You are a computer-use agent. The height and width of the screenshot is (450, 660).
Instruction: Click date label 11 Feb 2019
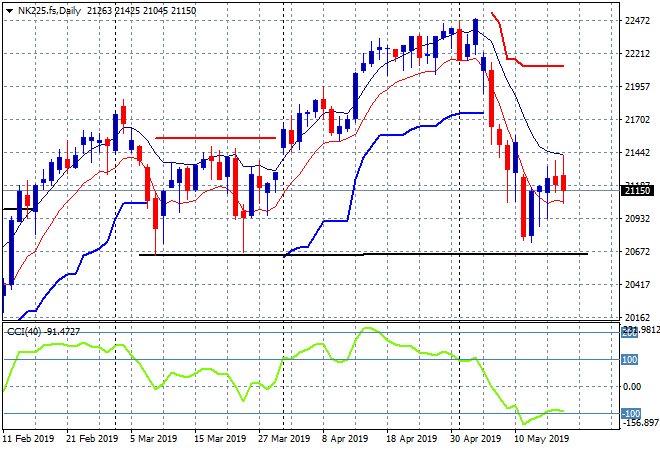[x=29, y=439]
